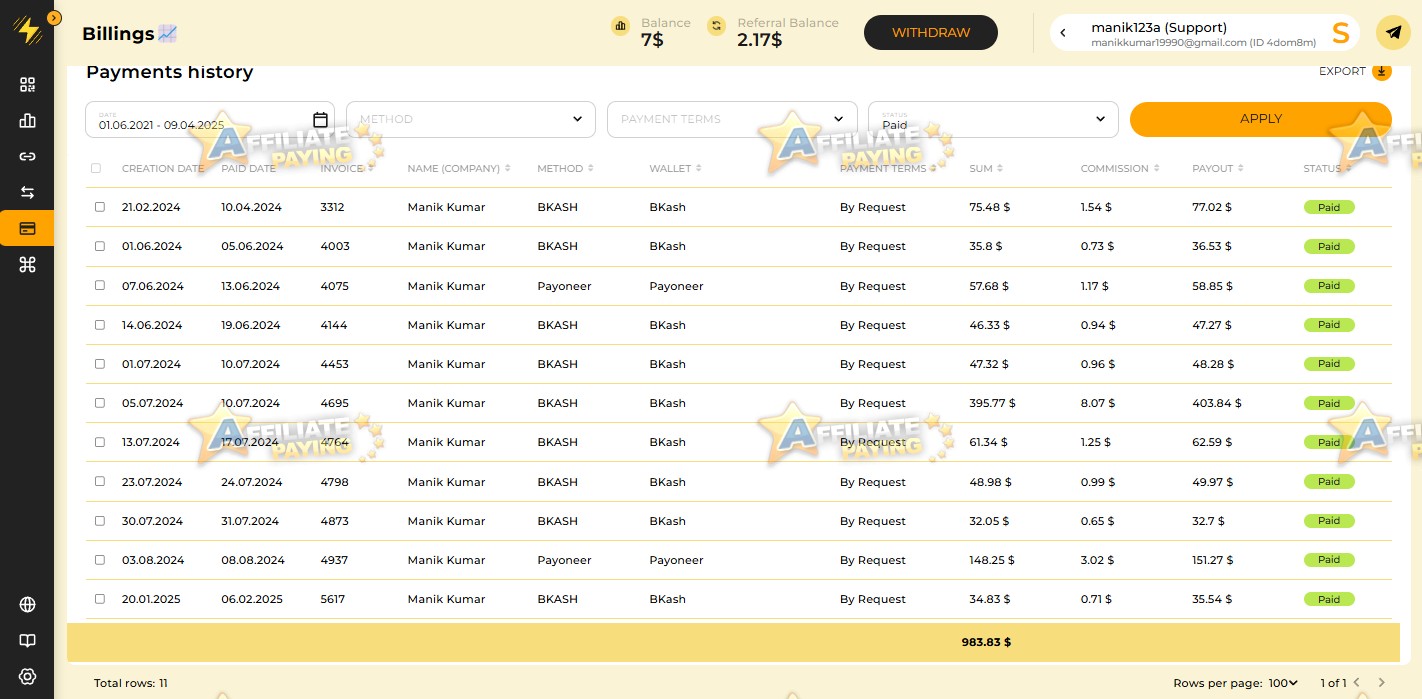Open the Method filter dropdown

pyautogui.click(x=471, y=119)
